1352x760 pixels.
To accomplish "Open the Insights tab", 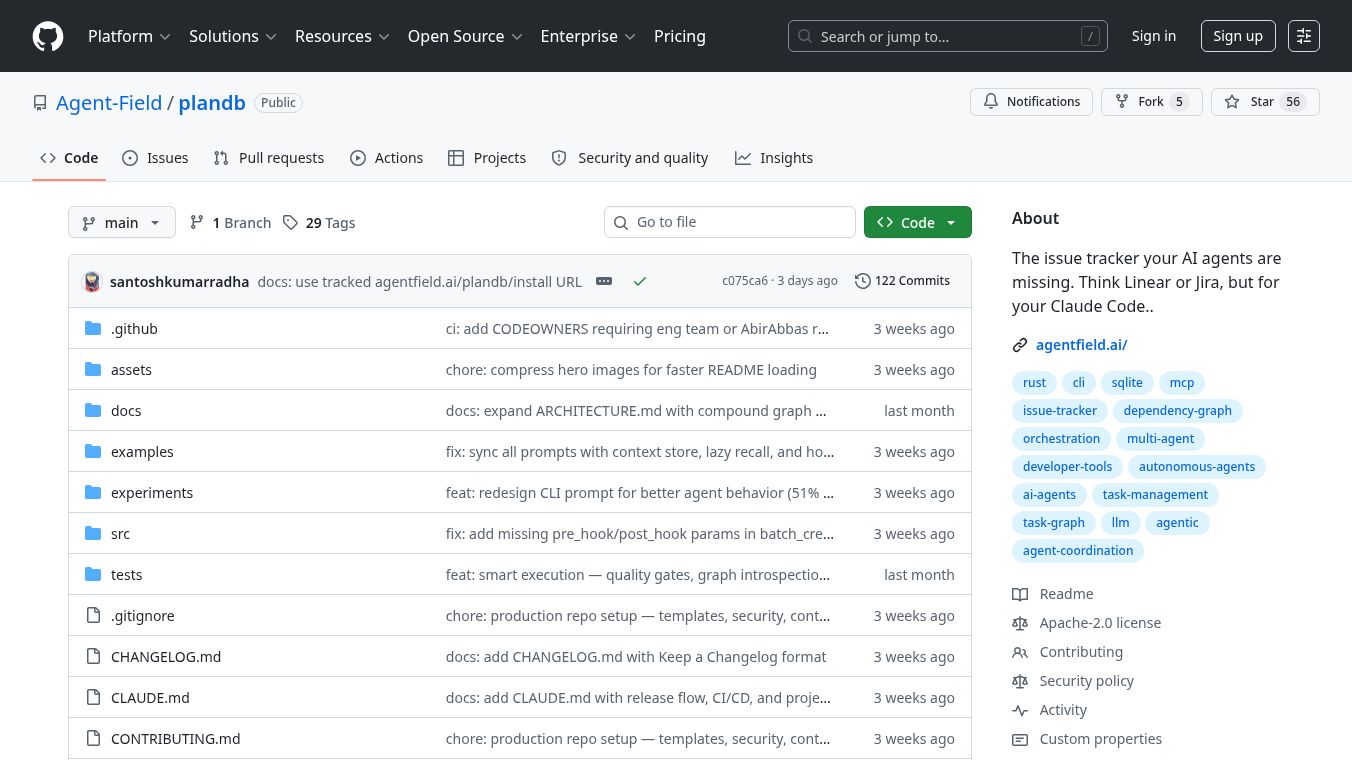I will (x=774, y=158).
